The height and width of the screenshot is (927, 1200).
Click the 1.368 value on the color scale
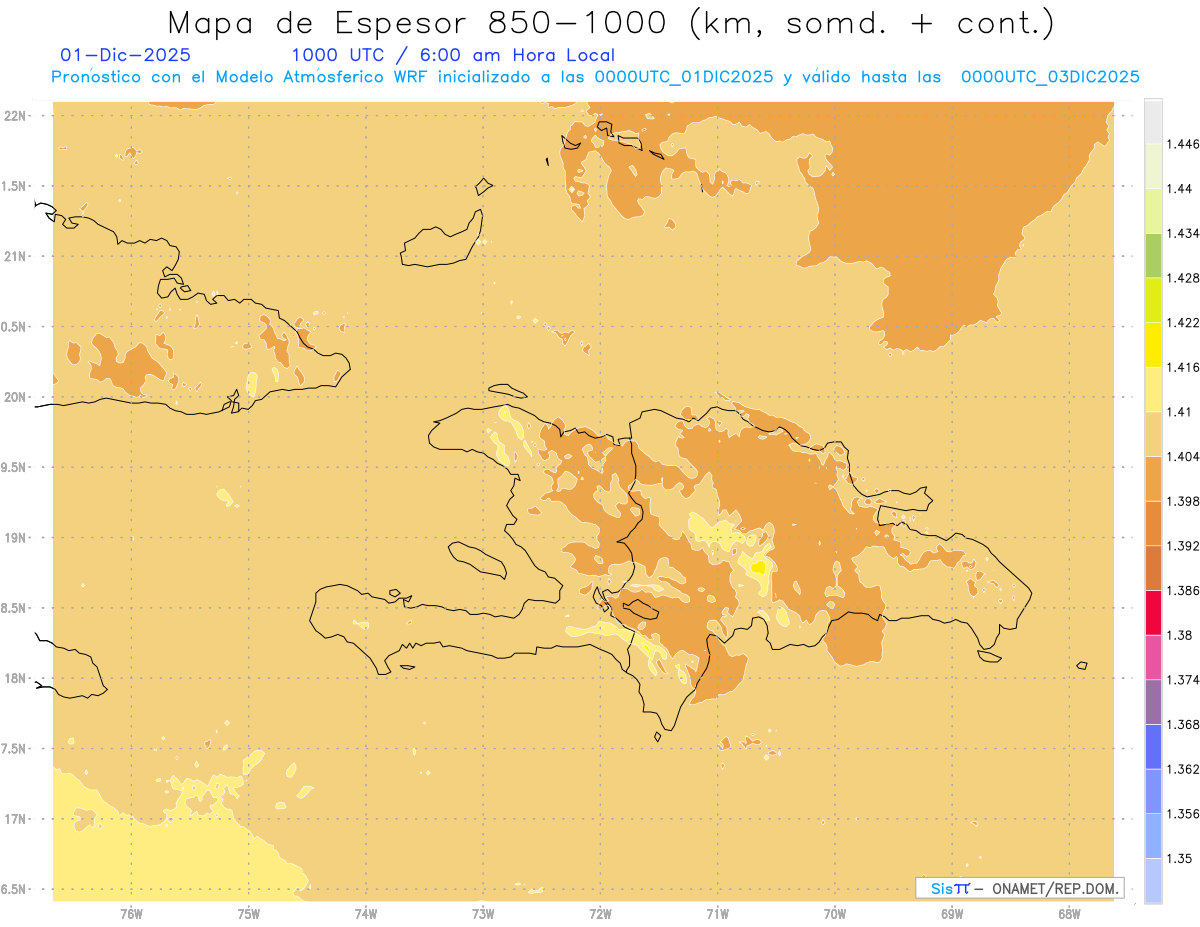click(1182, 725)
